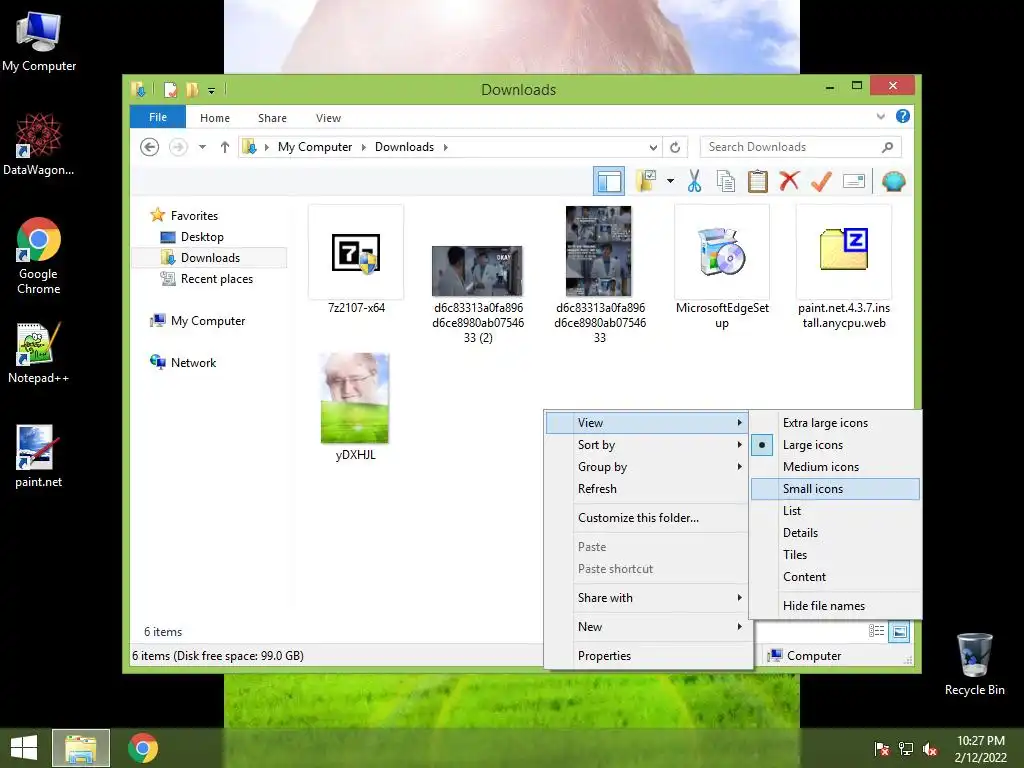Switch to details view status icon
1024x768 pixels.
pos(876,631)
